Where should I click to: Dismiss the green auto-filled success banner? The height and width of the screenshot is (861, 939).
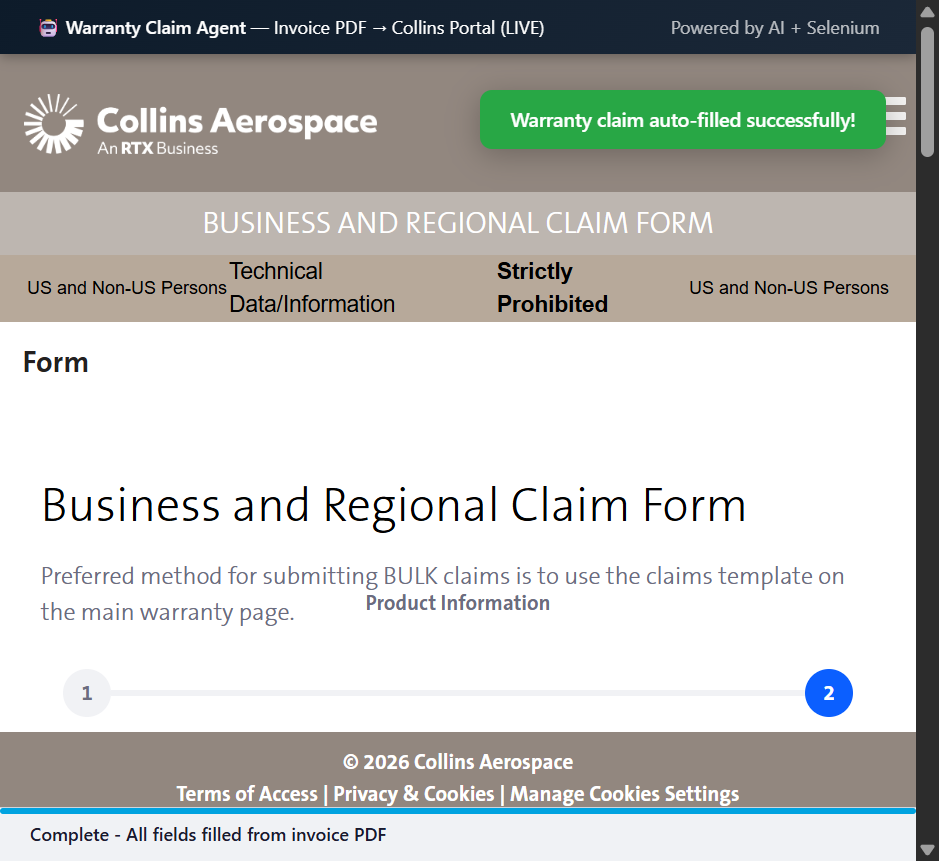click(x=682, y=119)
